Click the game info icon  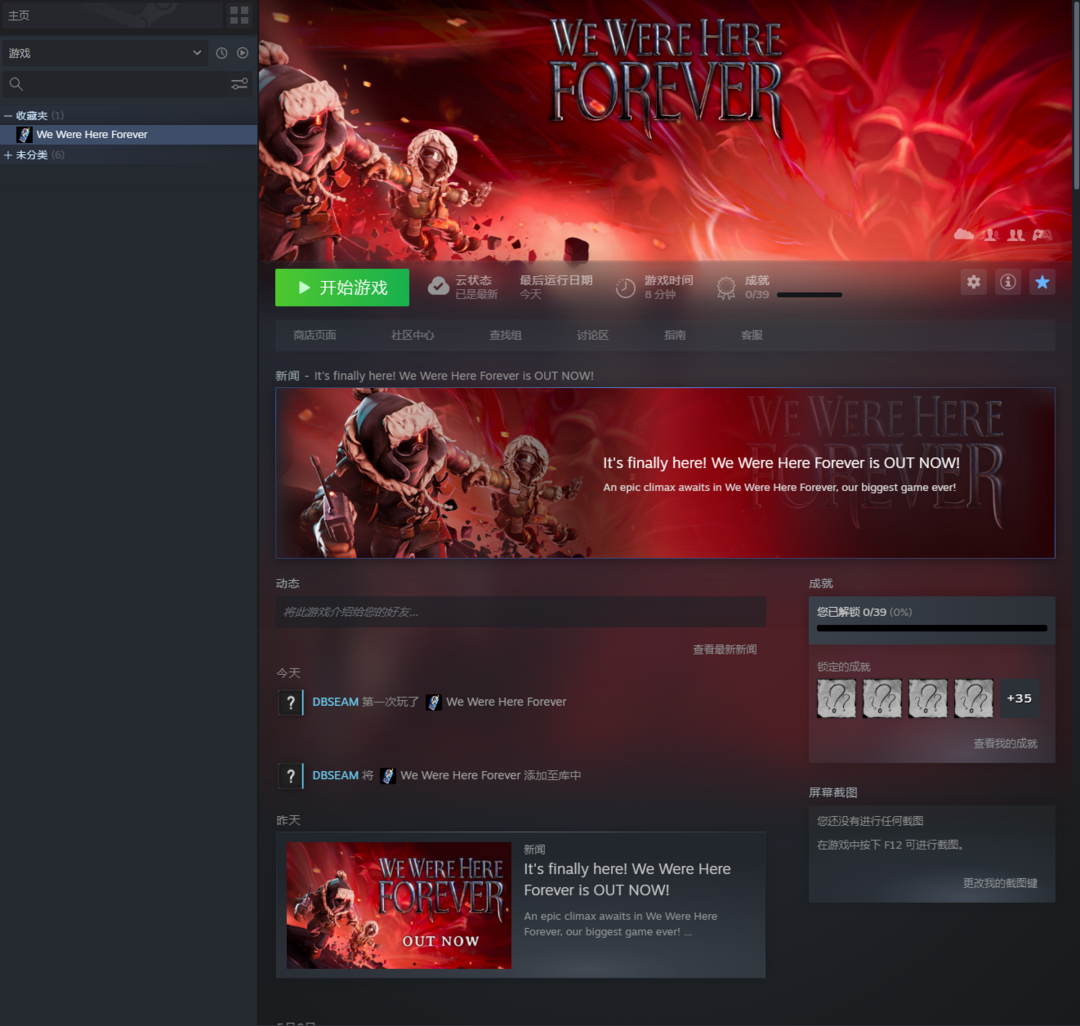(x=1008, y=282)
